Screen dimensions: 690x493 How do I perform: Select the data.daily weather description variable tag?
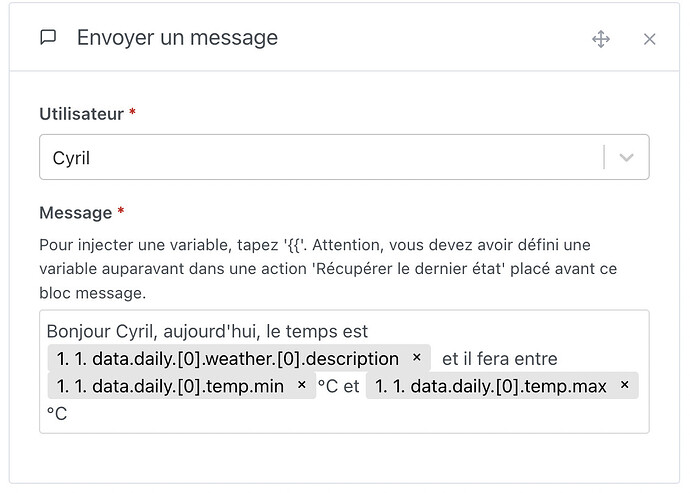227,358
